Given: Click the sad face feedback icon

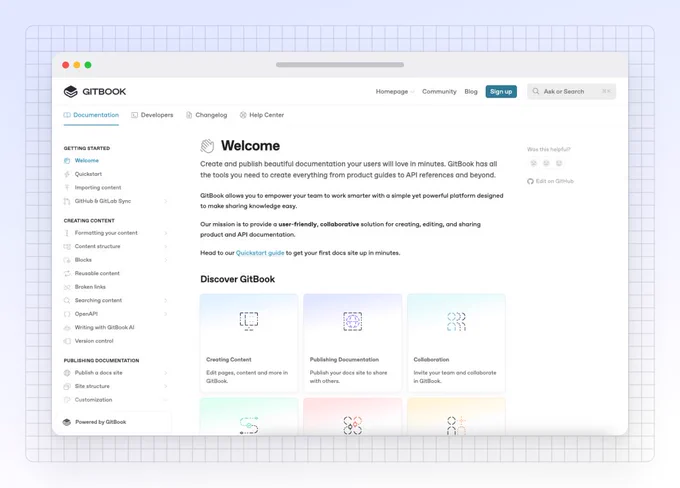Looking at the screenshot, I should pos(533,163).
